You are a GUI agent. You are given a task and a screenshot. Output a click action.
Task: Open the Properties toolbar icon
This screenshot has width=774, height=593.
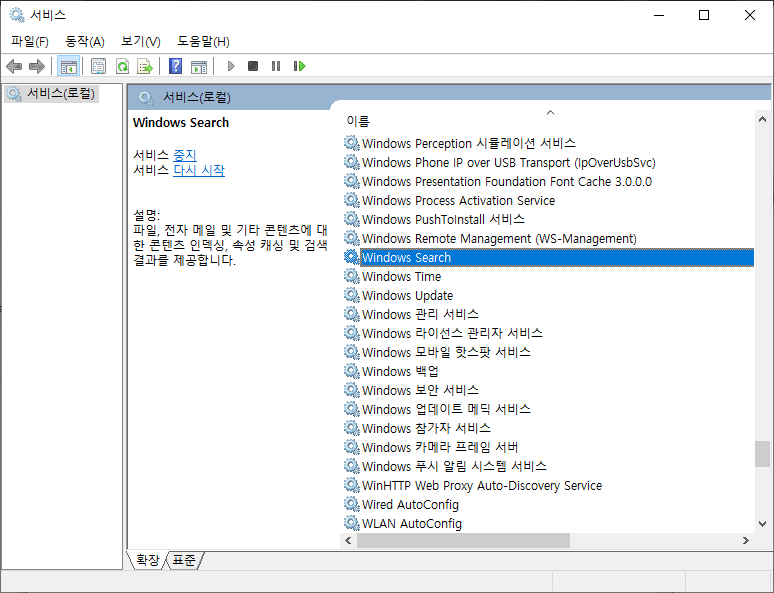pos(98,66)
